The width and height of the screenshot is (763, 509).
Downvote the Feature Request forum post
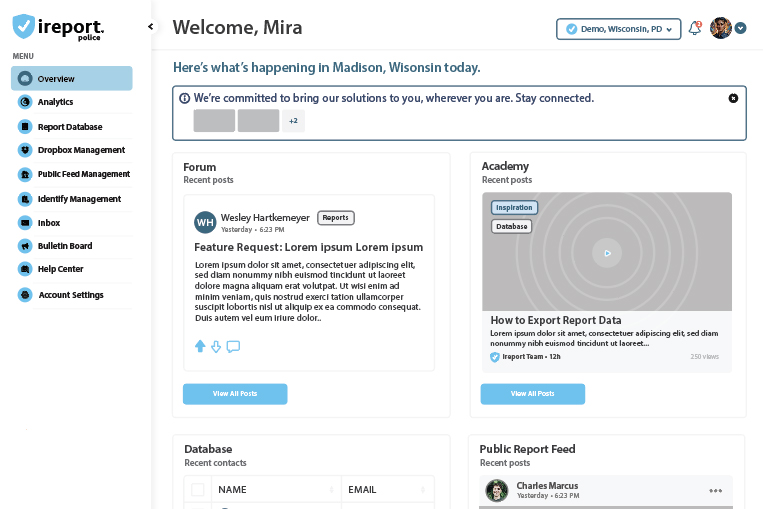point(216,347)
